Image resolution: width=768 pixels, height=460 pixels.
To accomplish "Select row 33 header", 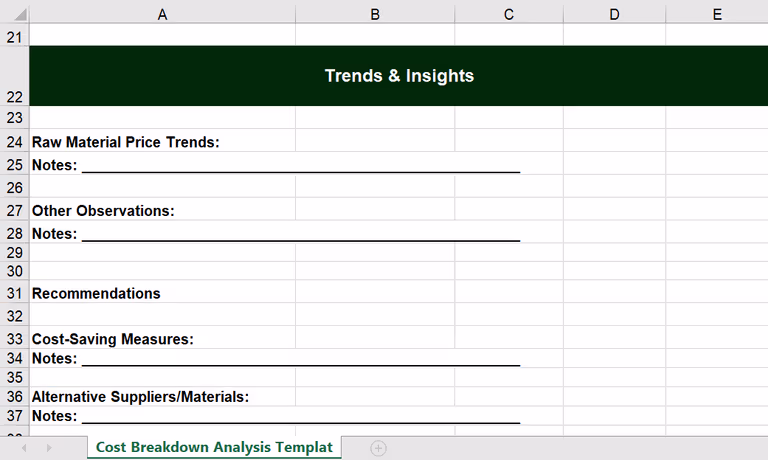I will pos(15,339).
